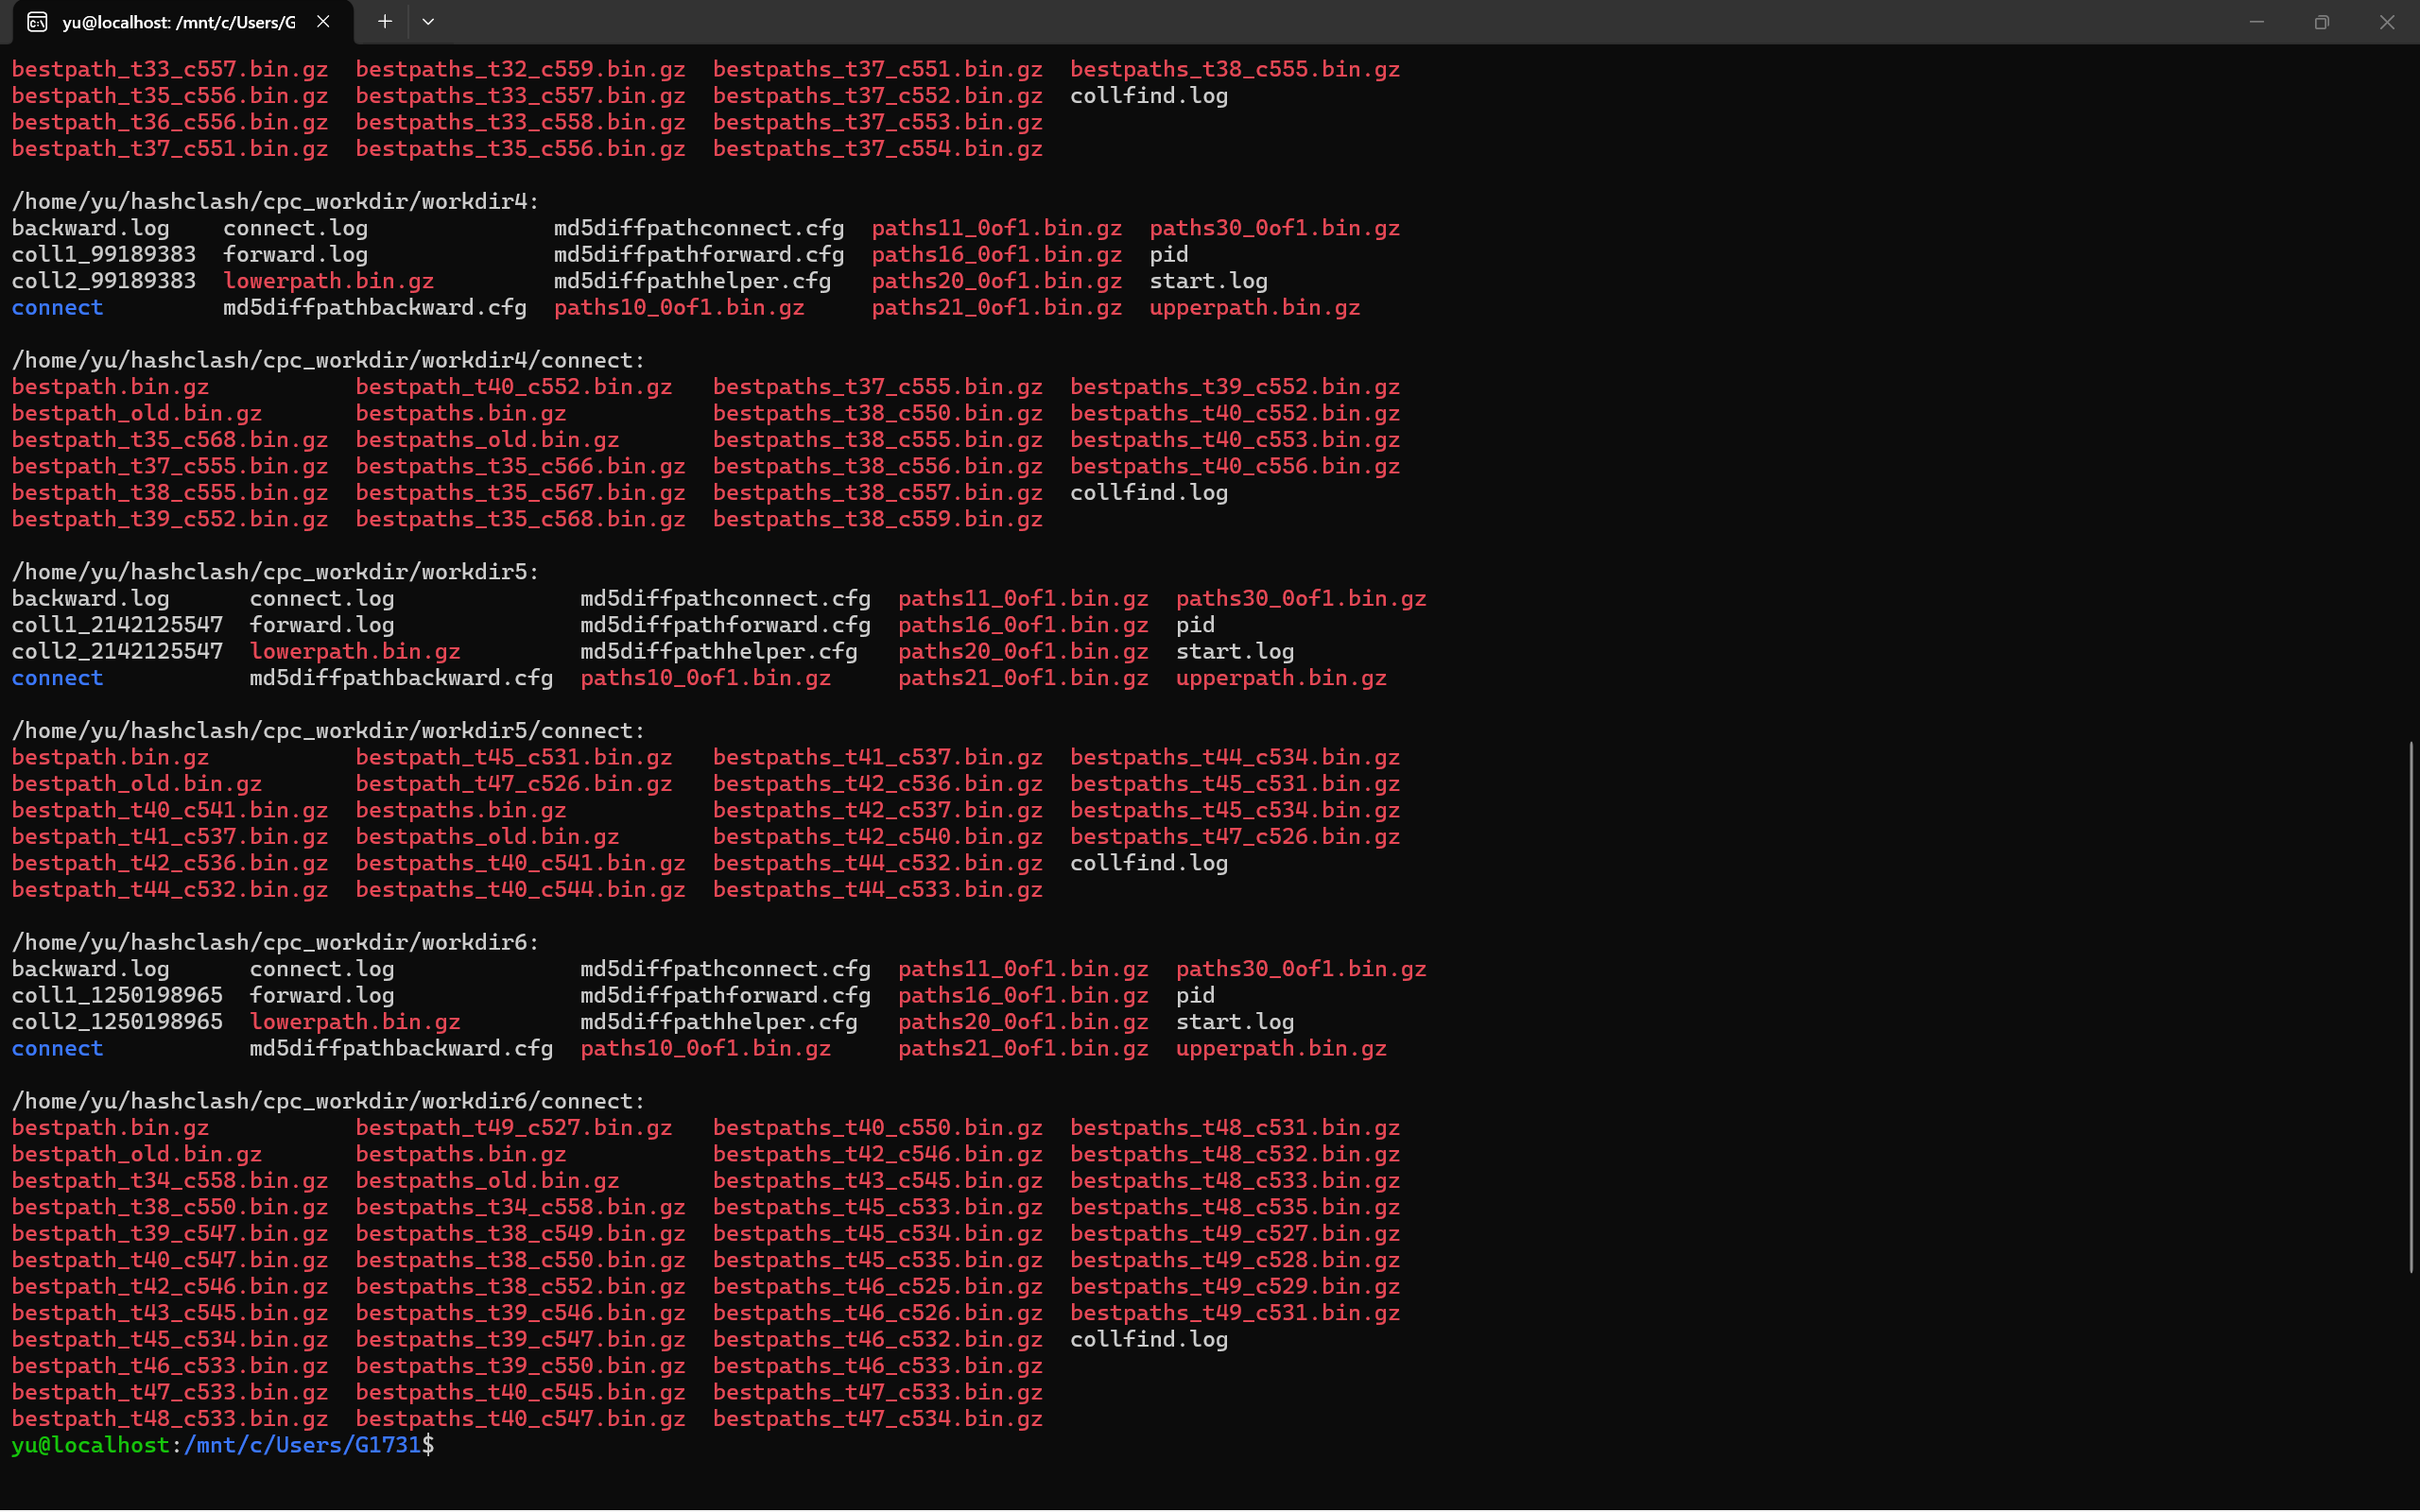Click coll1_2142125547 file name in workdir5
The image size is (2420, 1512).
click(x=117, y=625)
